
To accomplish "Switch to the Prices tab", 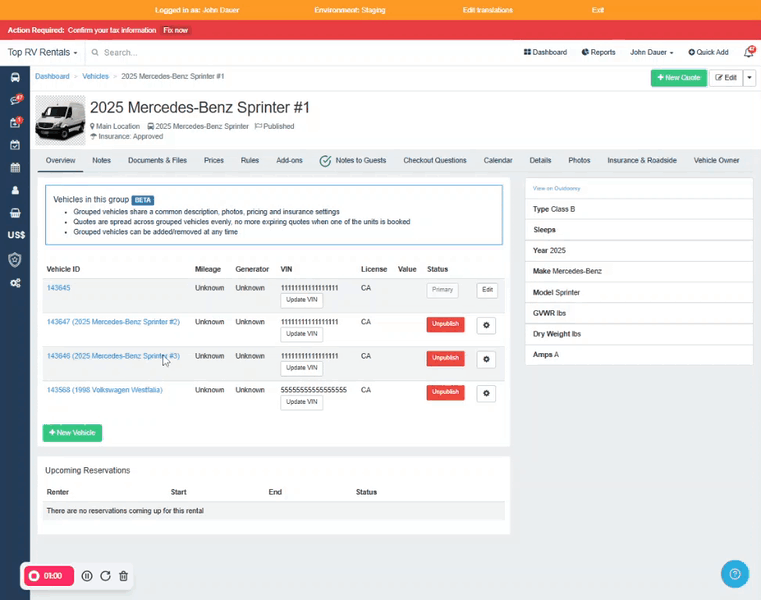I will click(x=214, y=160).
